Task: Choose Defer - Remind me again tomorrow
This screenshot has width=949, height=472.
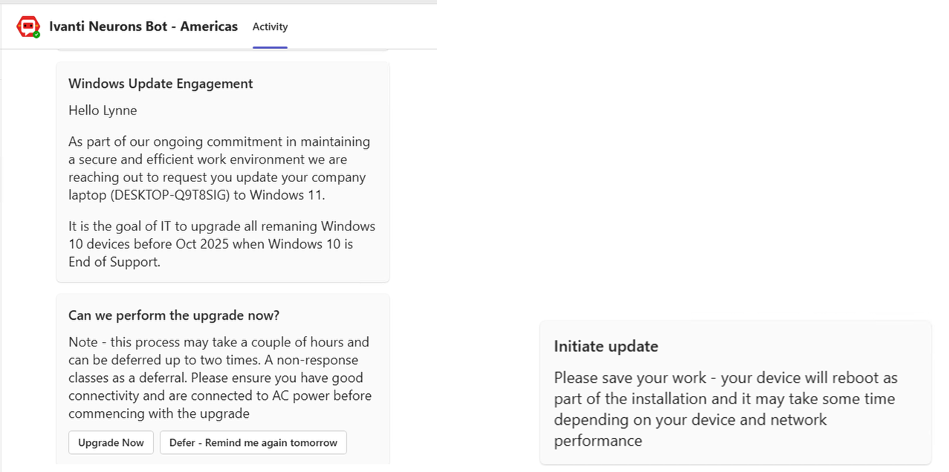Action: click(253, 442)
